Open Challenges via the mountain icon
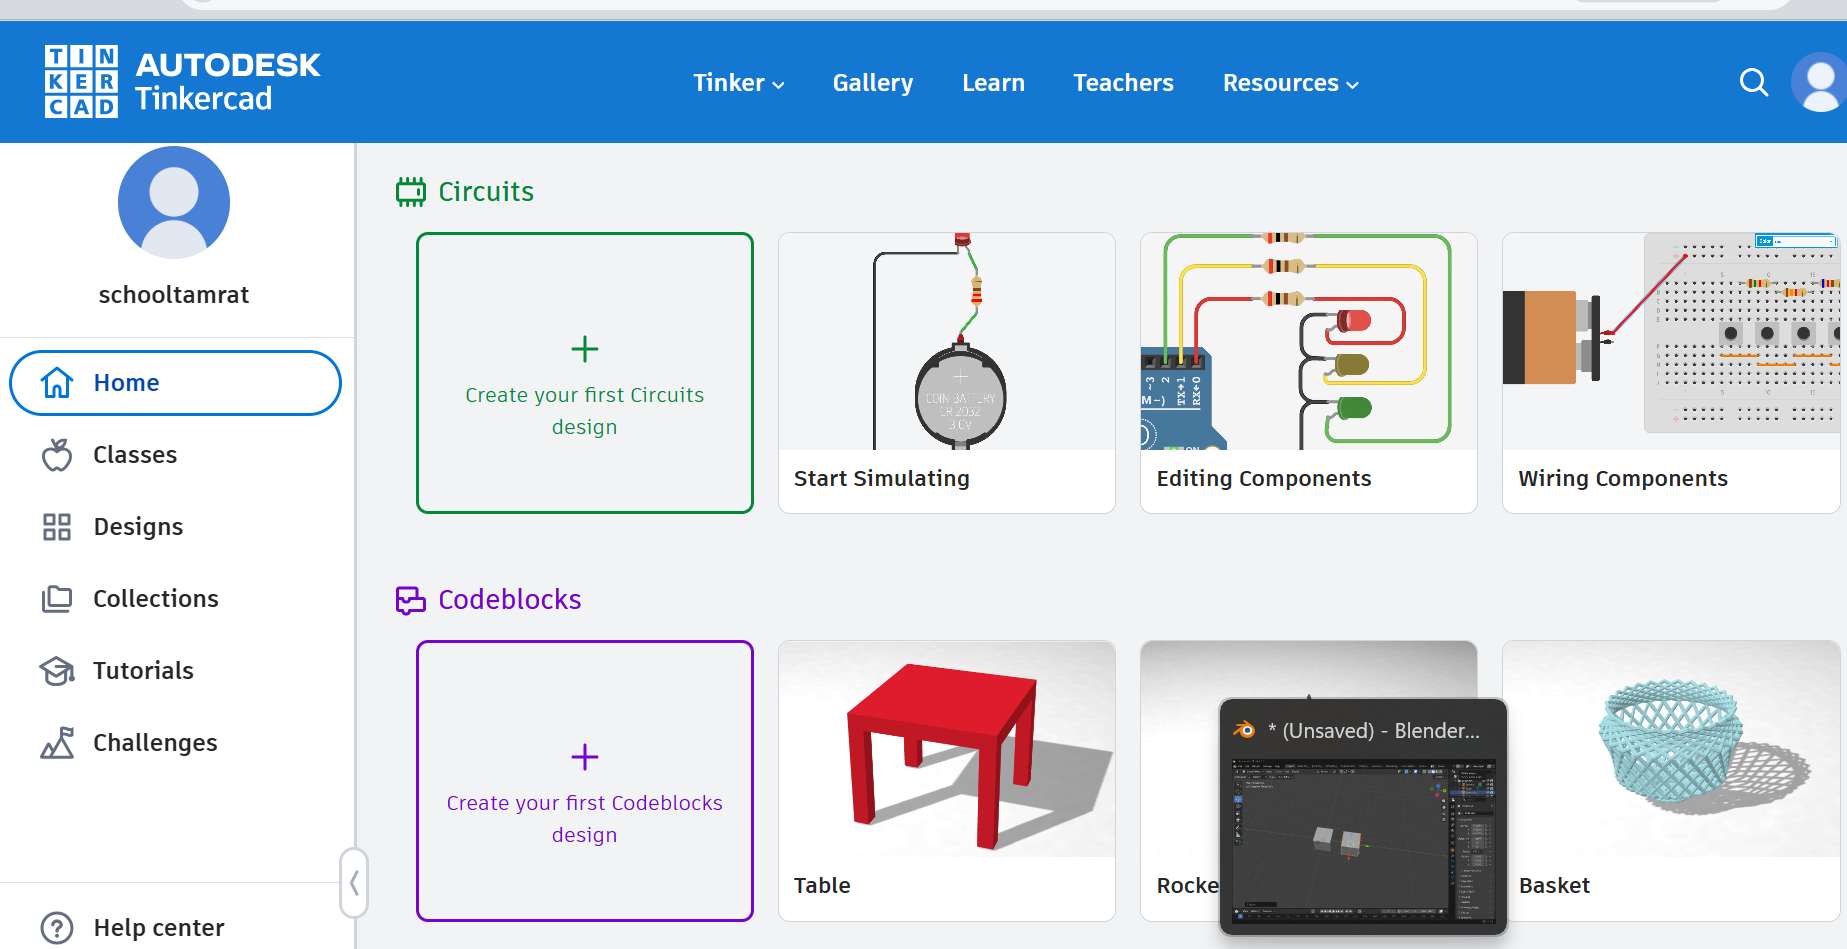Image resolution: width=1847 pixels, height=949 pixels. pos(57,743)
